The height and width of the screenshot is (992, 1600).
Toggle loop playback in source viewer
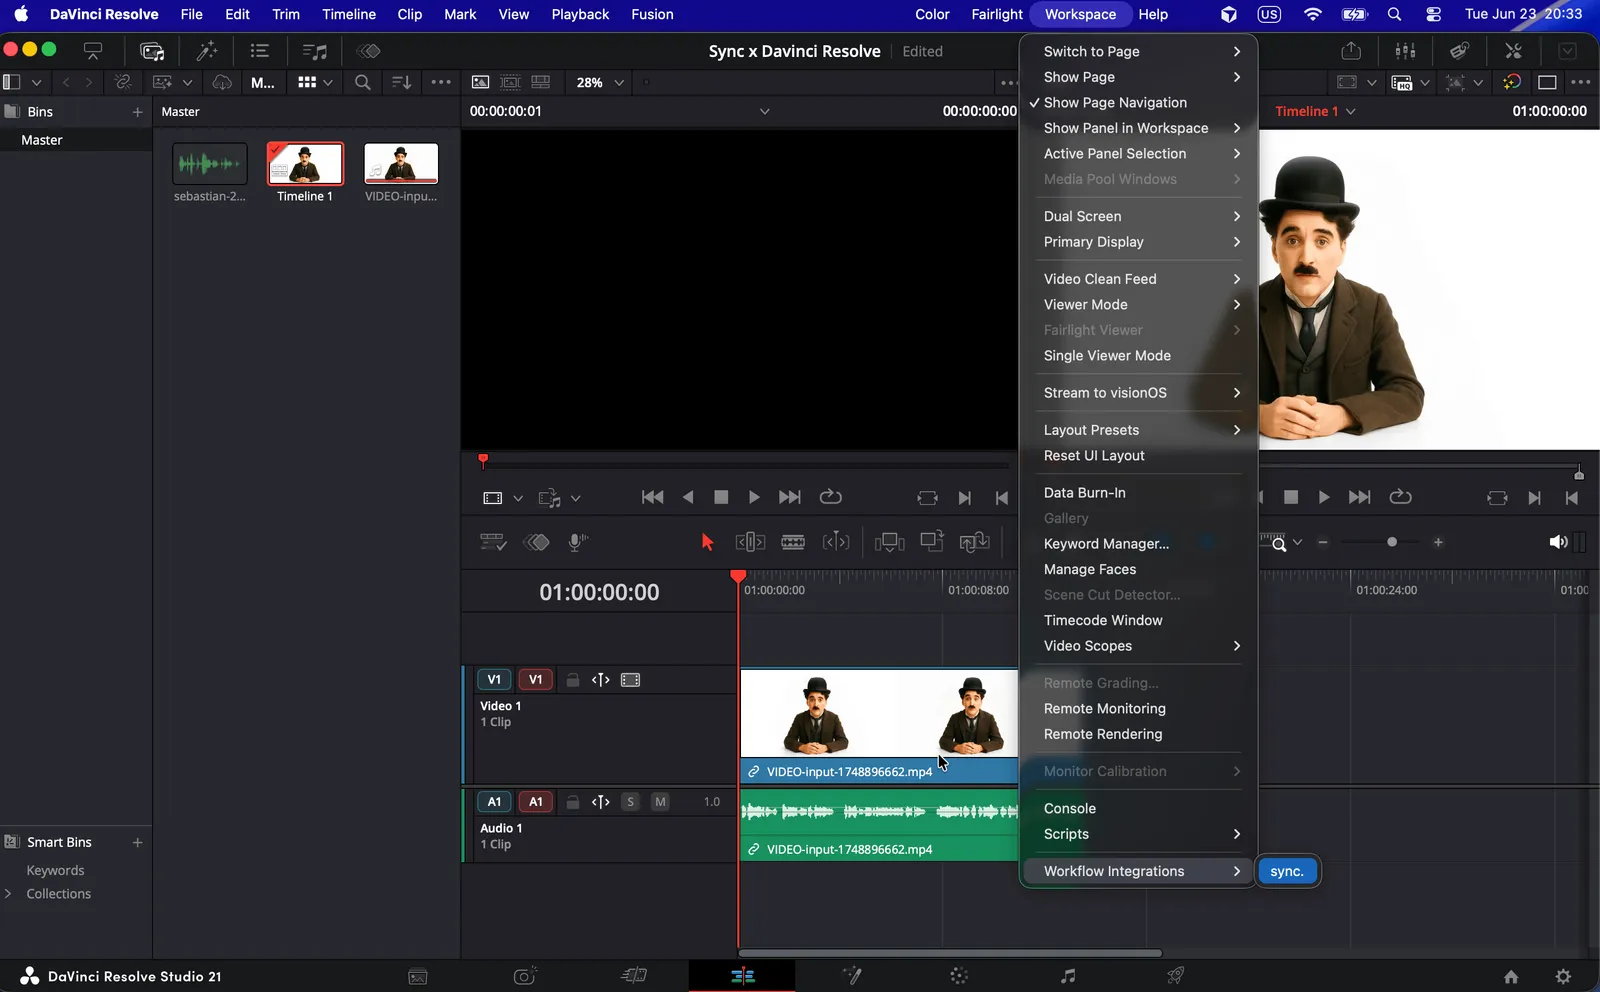click(x=831, y=497)
